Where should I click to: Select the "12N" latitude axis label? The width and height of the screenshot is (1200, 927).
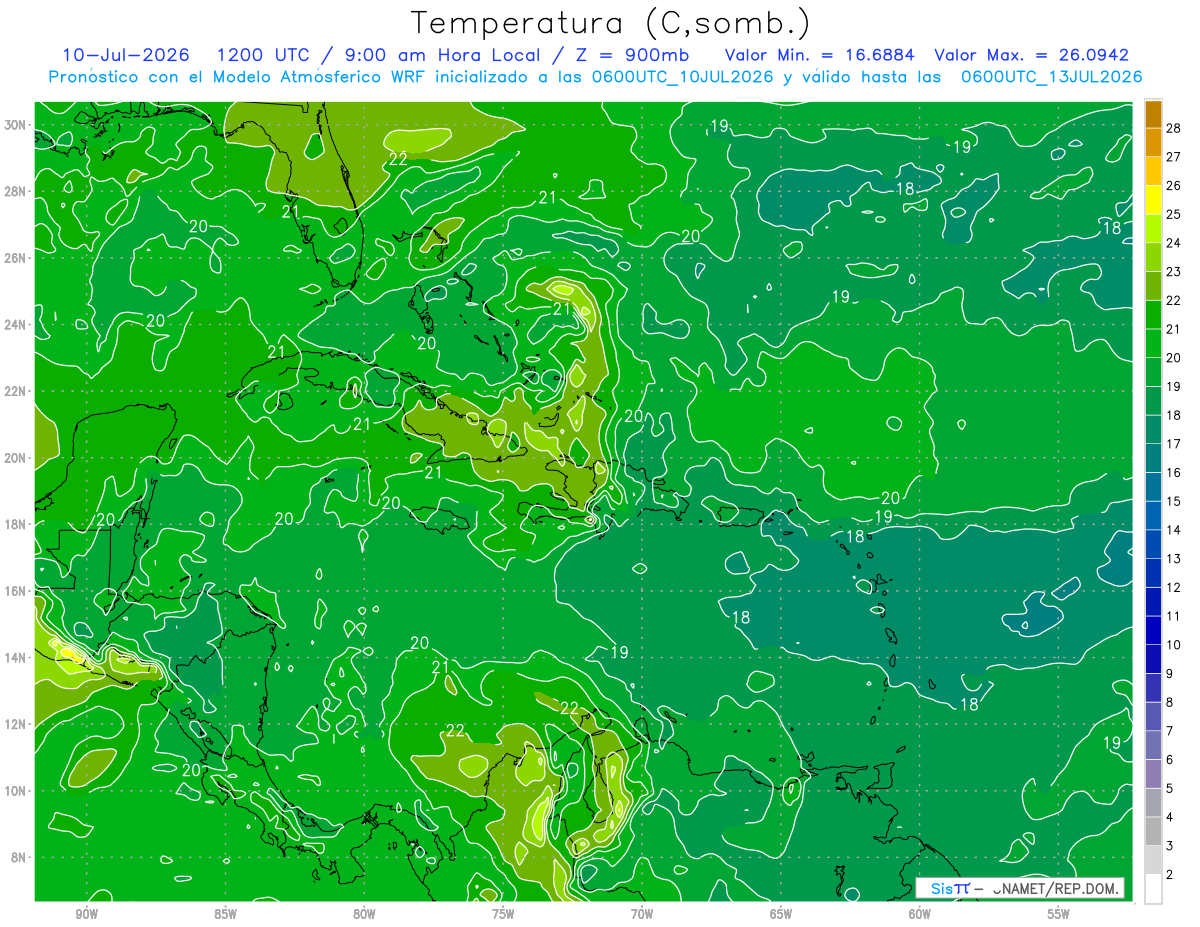coord(17,724)
